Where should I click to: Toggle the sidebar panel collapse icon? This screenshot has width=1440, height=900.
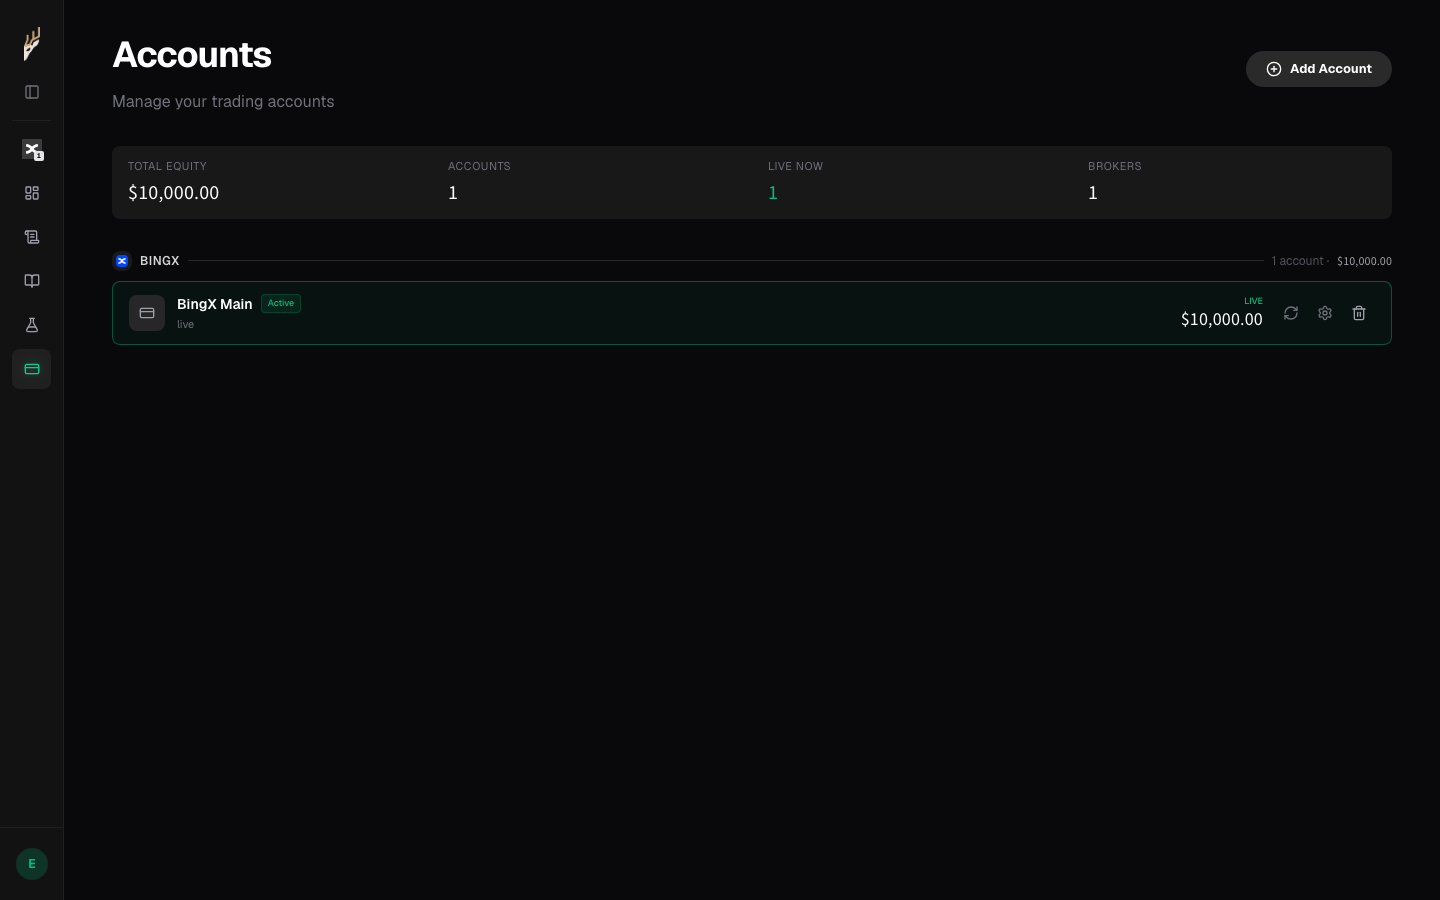point(32,92)
